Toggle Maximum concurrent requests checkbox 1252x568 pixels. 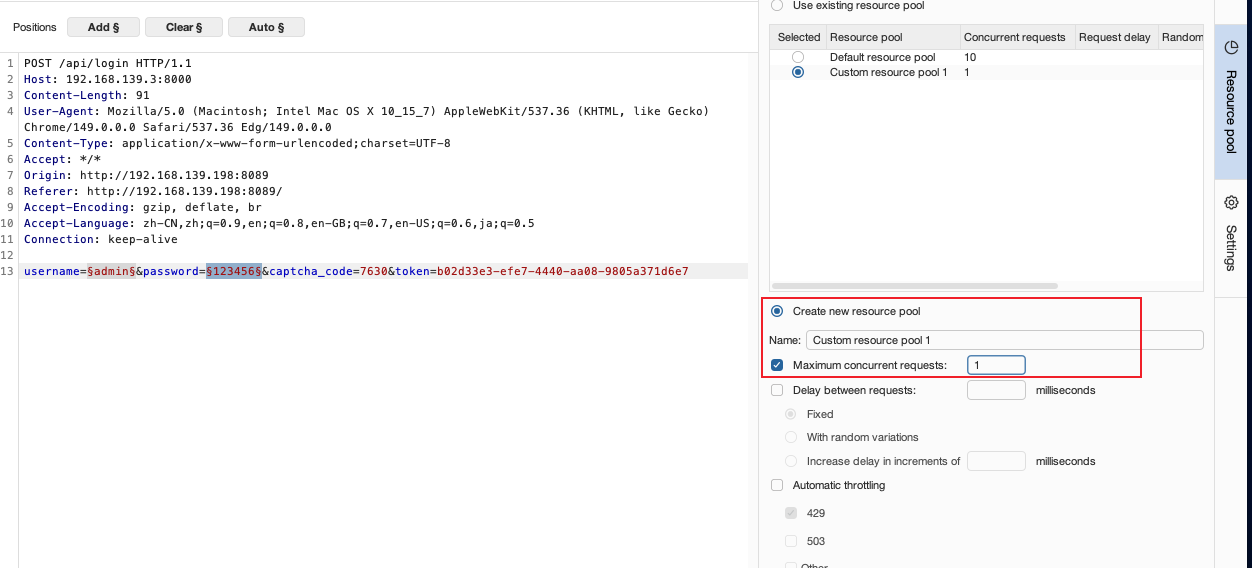point(777,365)
